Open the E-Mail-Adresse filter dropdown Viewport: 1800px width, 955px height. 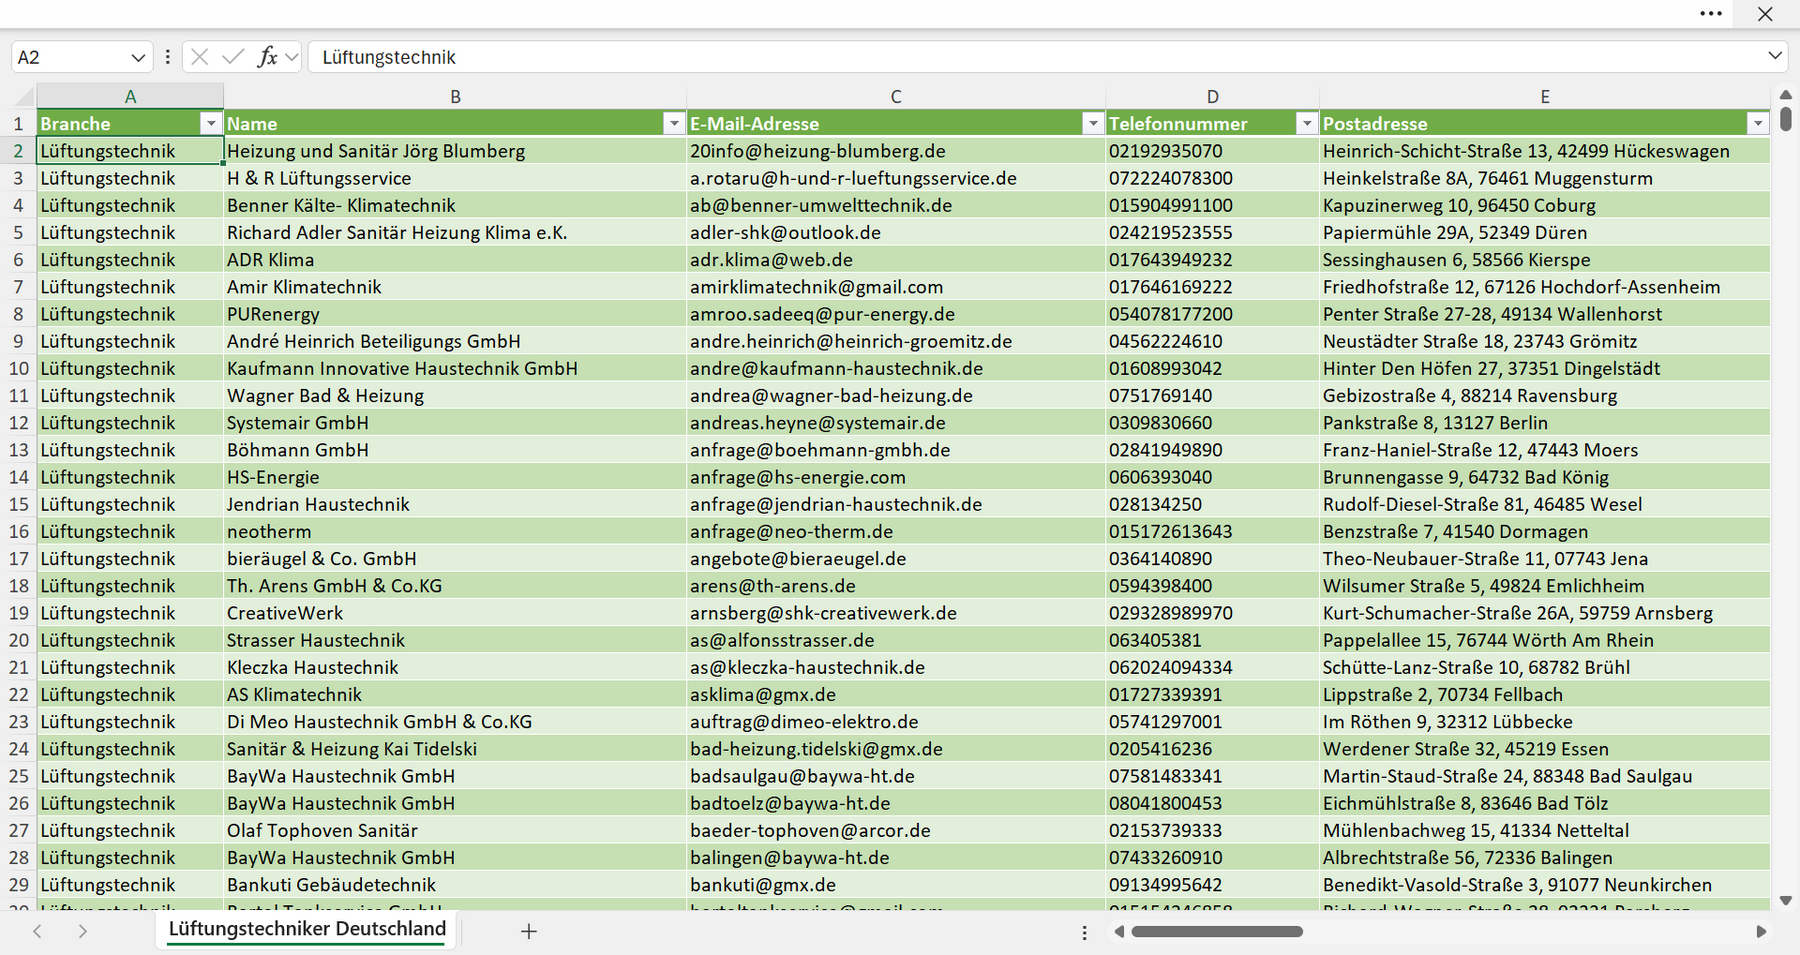[x=1093, y=124]
